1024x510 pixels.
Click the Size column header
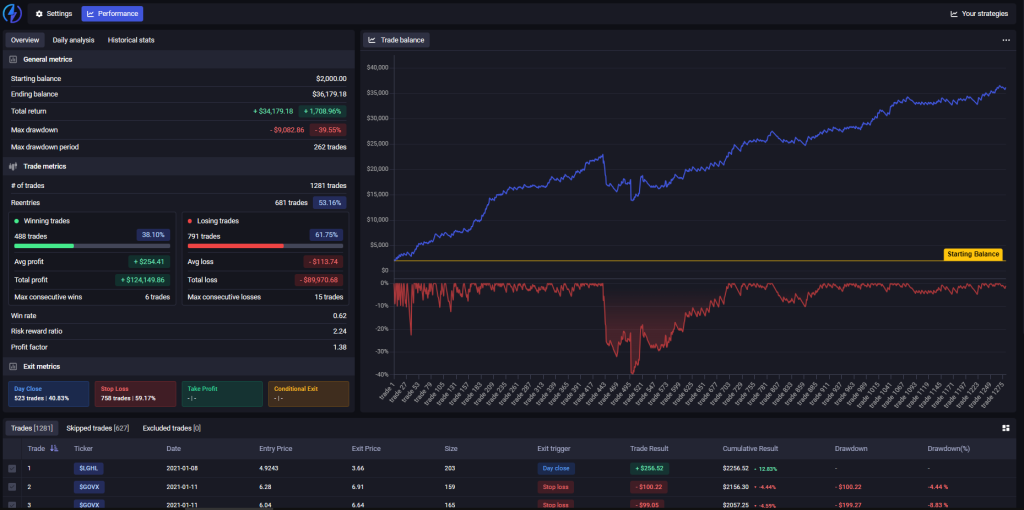[451, 449]
